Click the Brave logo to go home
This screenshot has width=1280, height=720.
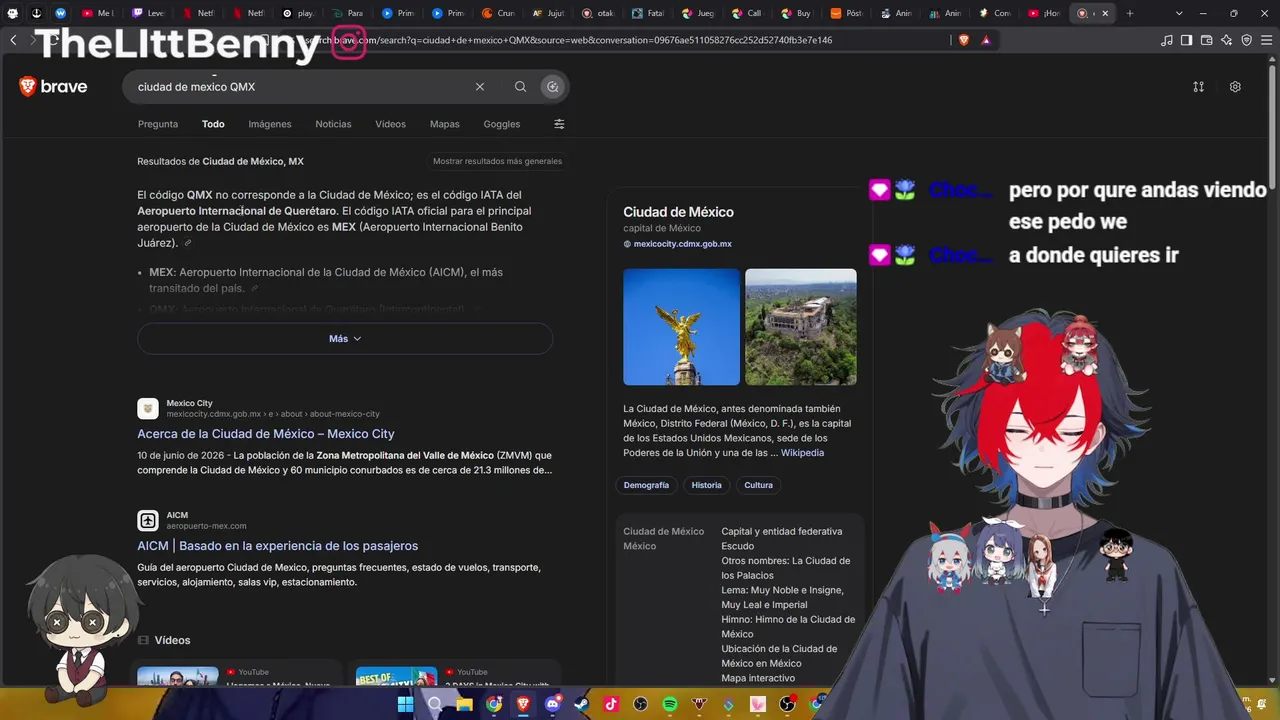point(53,87)
